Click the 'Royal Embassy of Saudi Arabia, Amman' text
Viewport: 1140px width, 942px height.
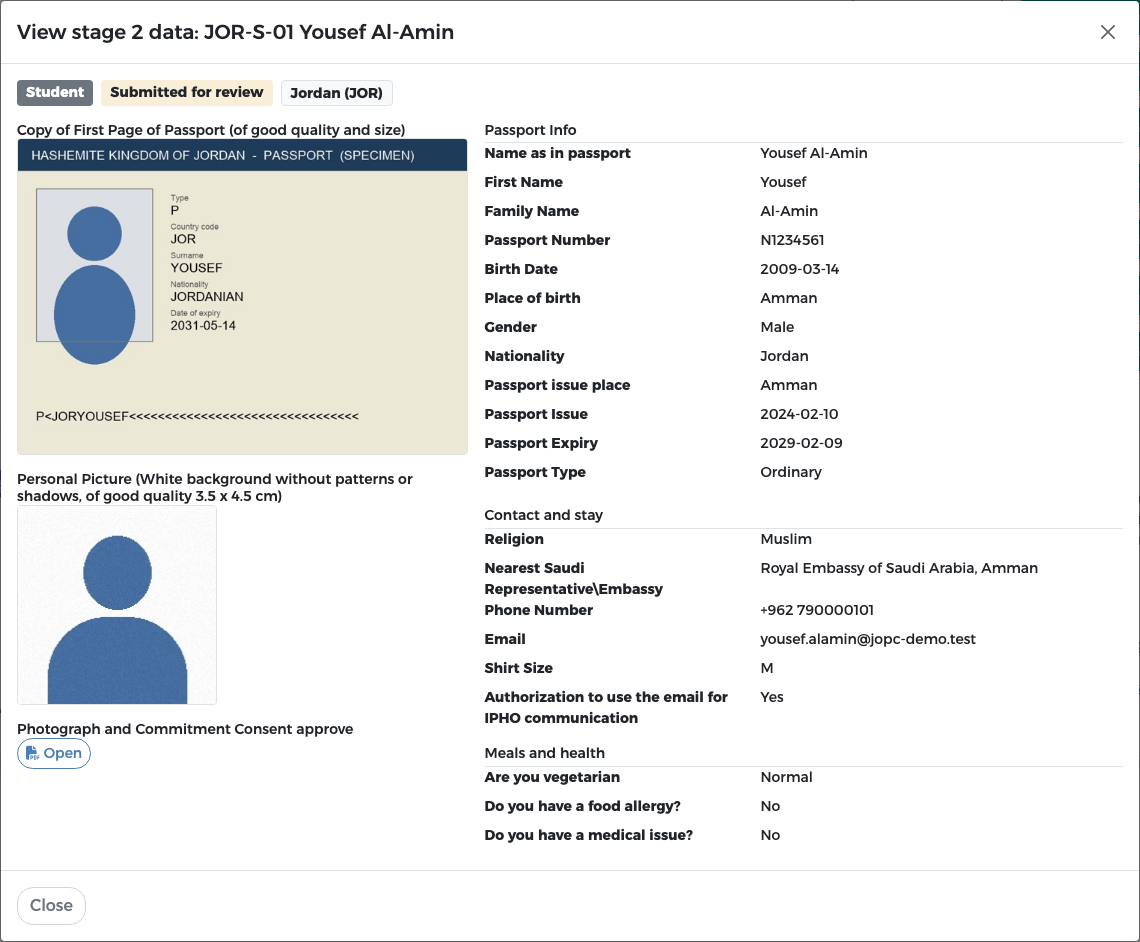[899, 568]
